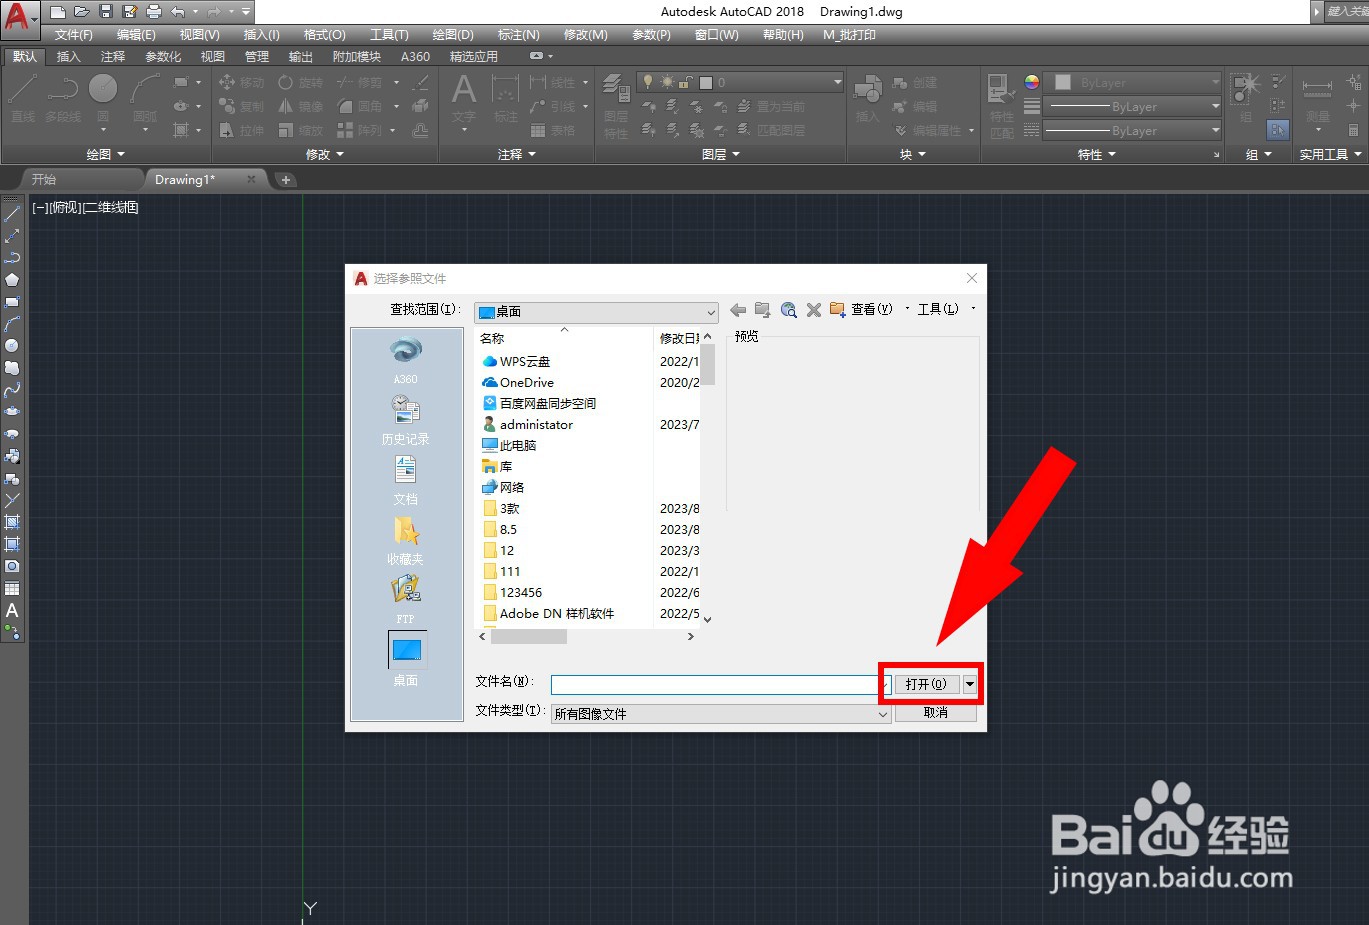Click Open file icon in quick access toolbar

click(82, 12)
